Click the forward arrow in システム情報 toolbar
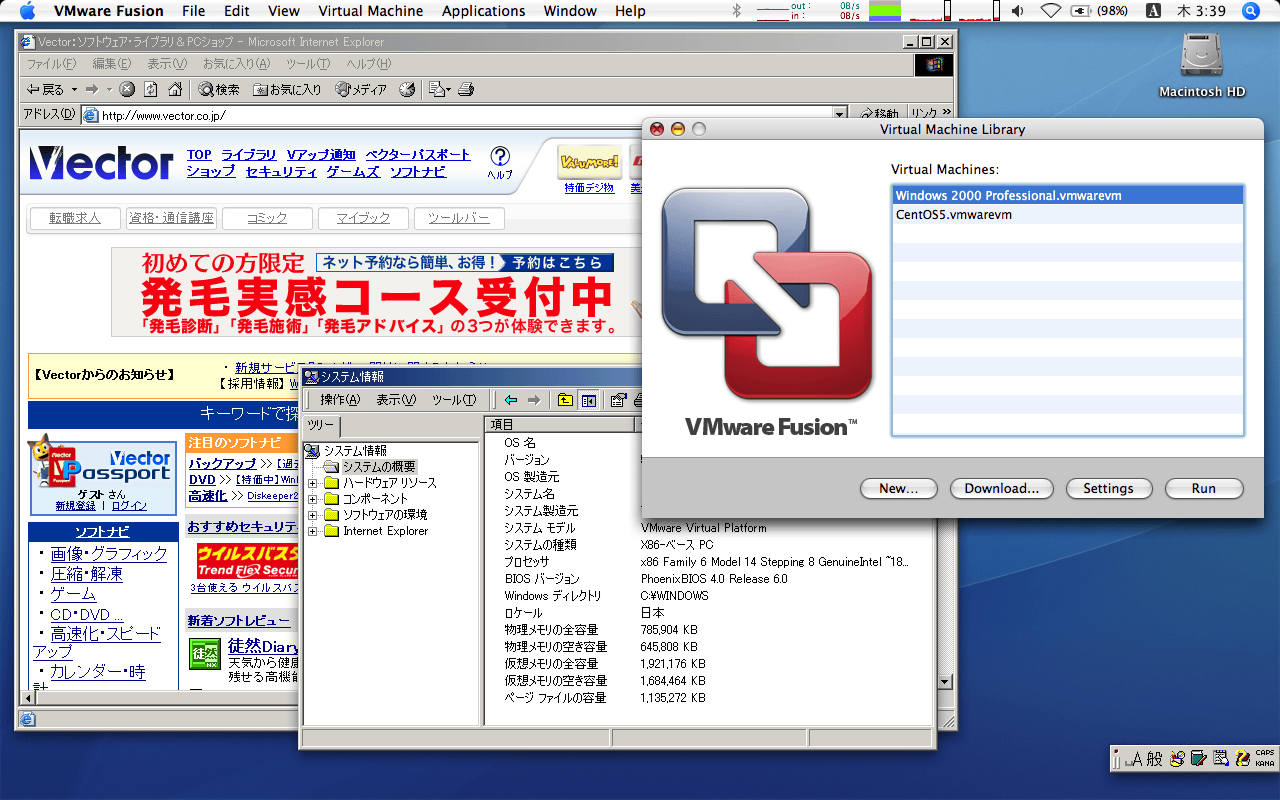The image size is (1280, 800). 534,400
